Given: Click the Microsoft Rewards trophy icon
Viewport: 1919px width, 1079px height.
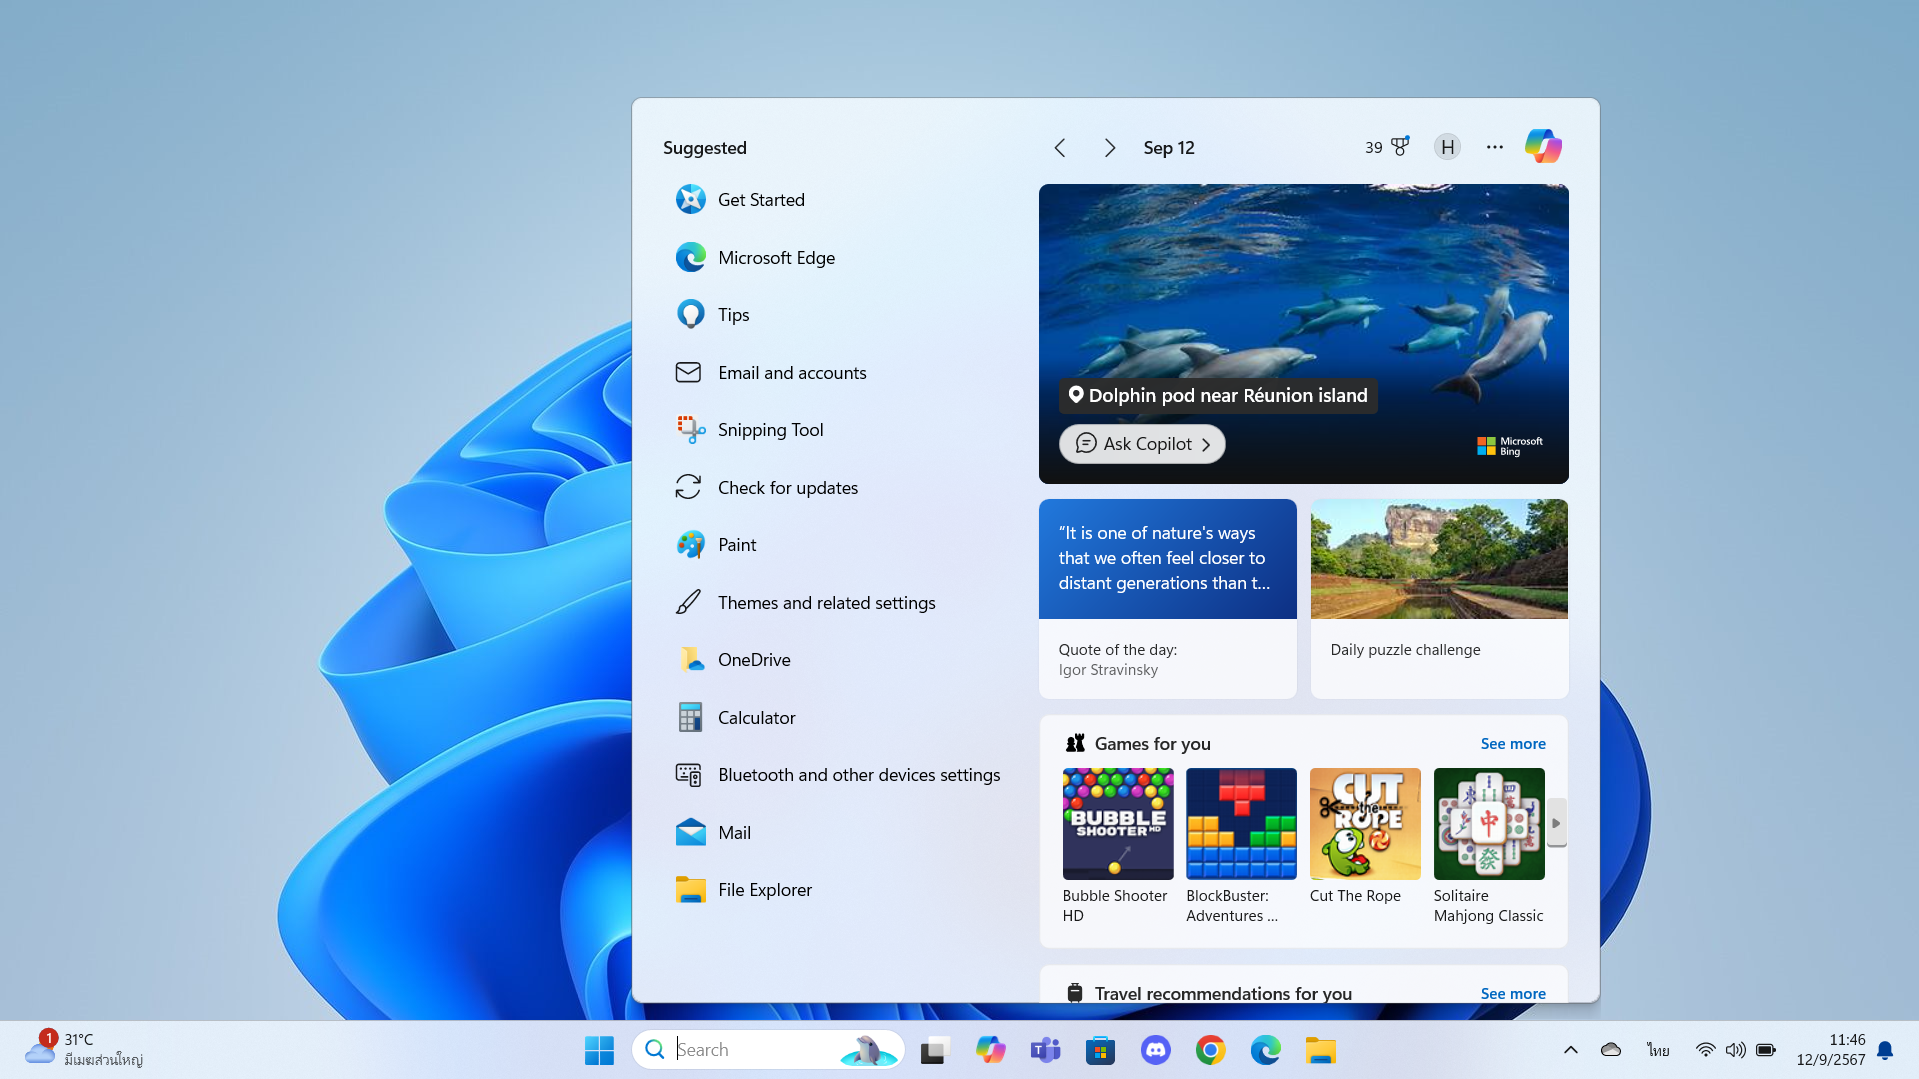Looking at the screenshot, I should point(1400,147).
